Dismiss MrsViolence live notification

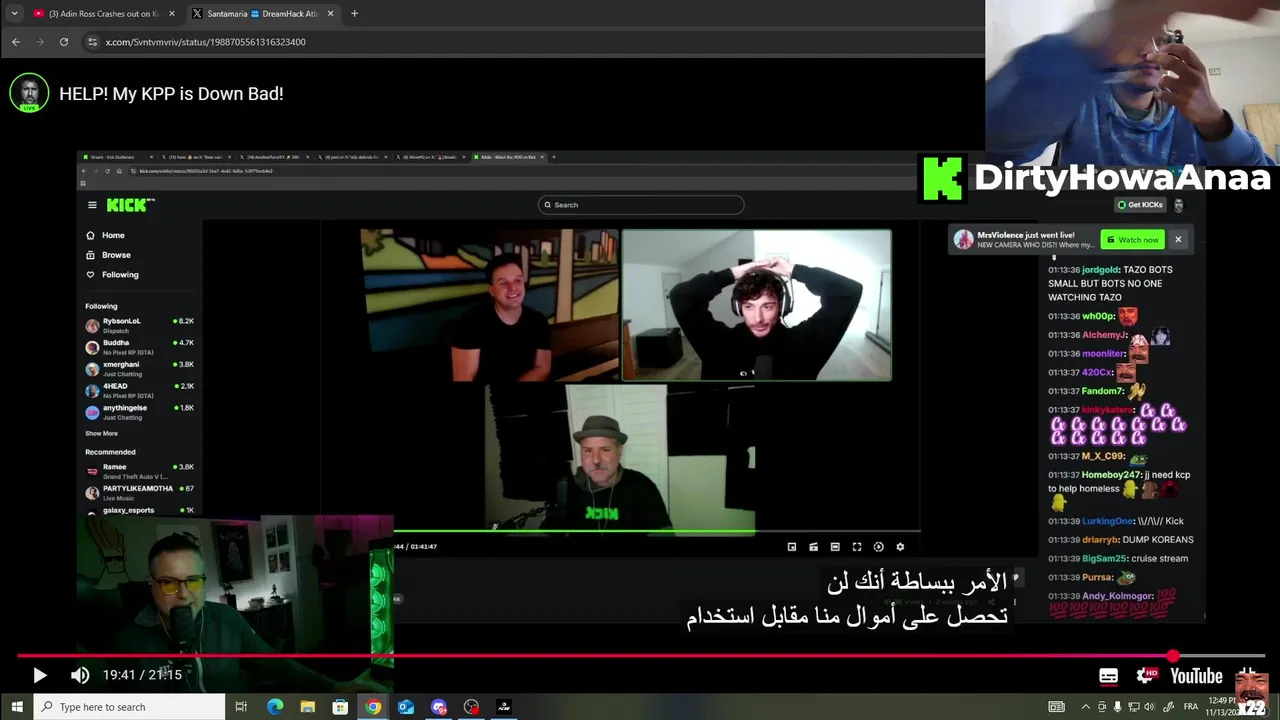1178,240
